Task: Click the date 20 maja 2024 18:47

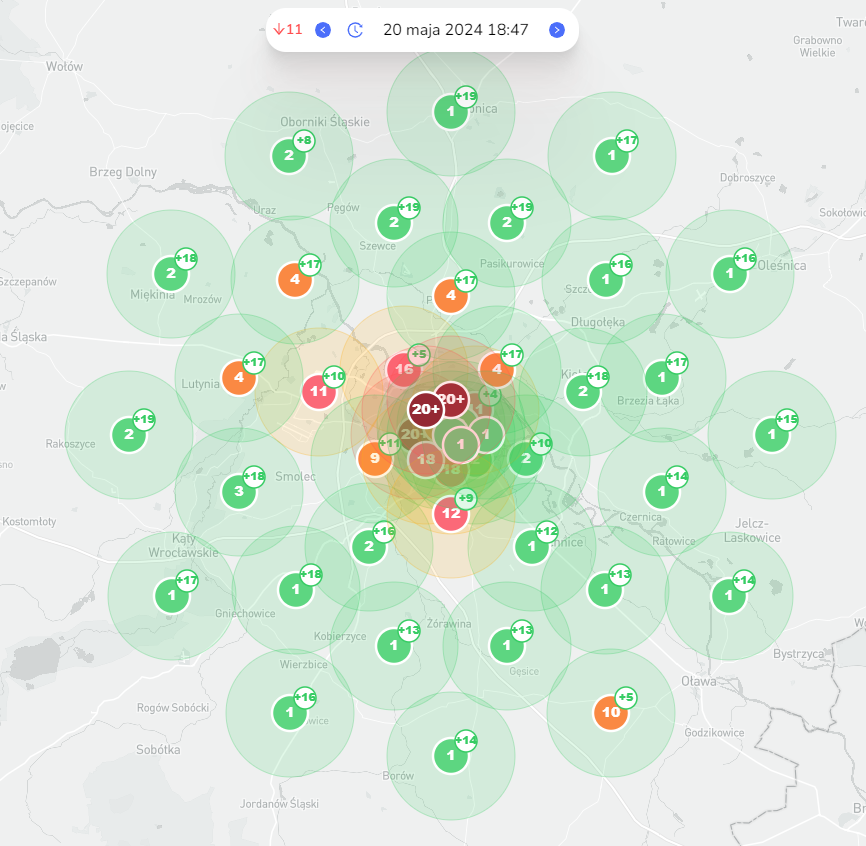Action: click(455, 30)
